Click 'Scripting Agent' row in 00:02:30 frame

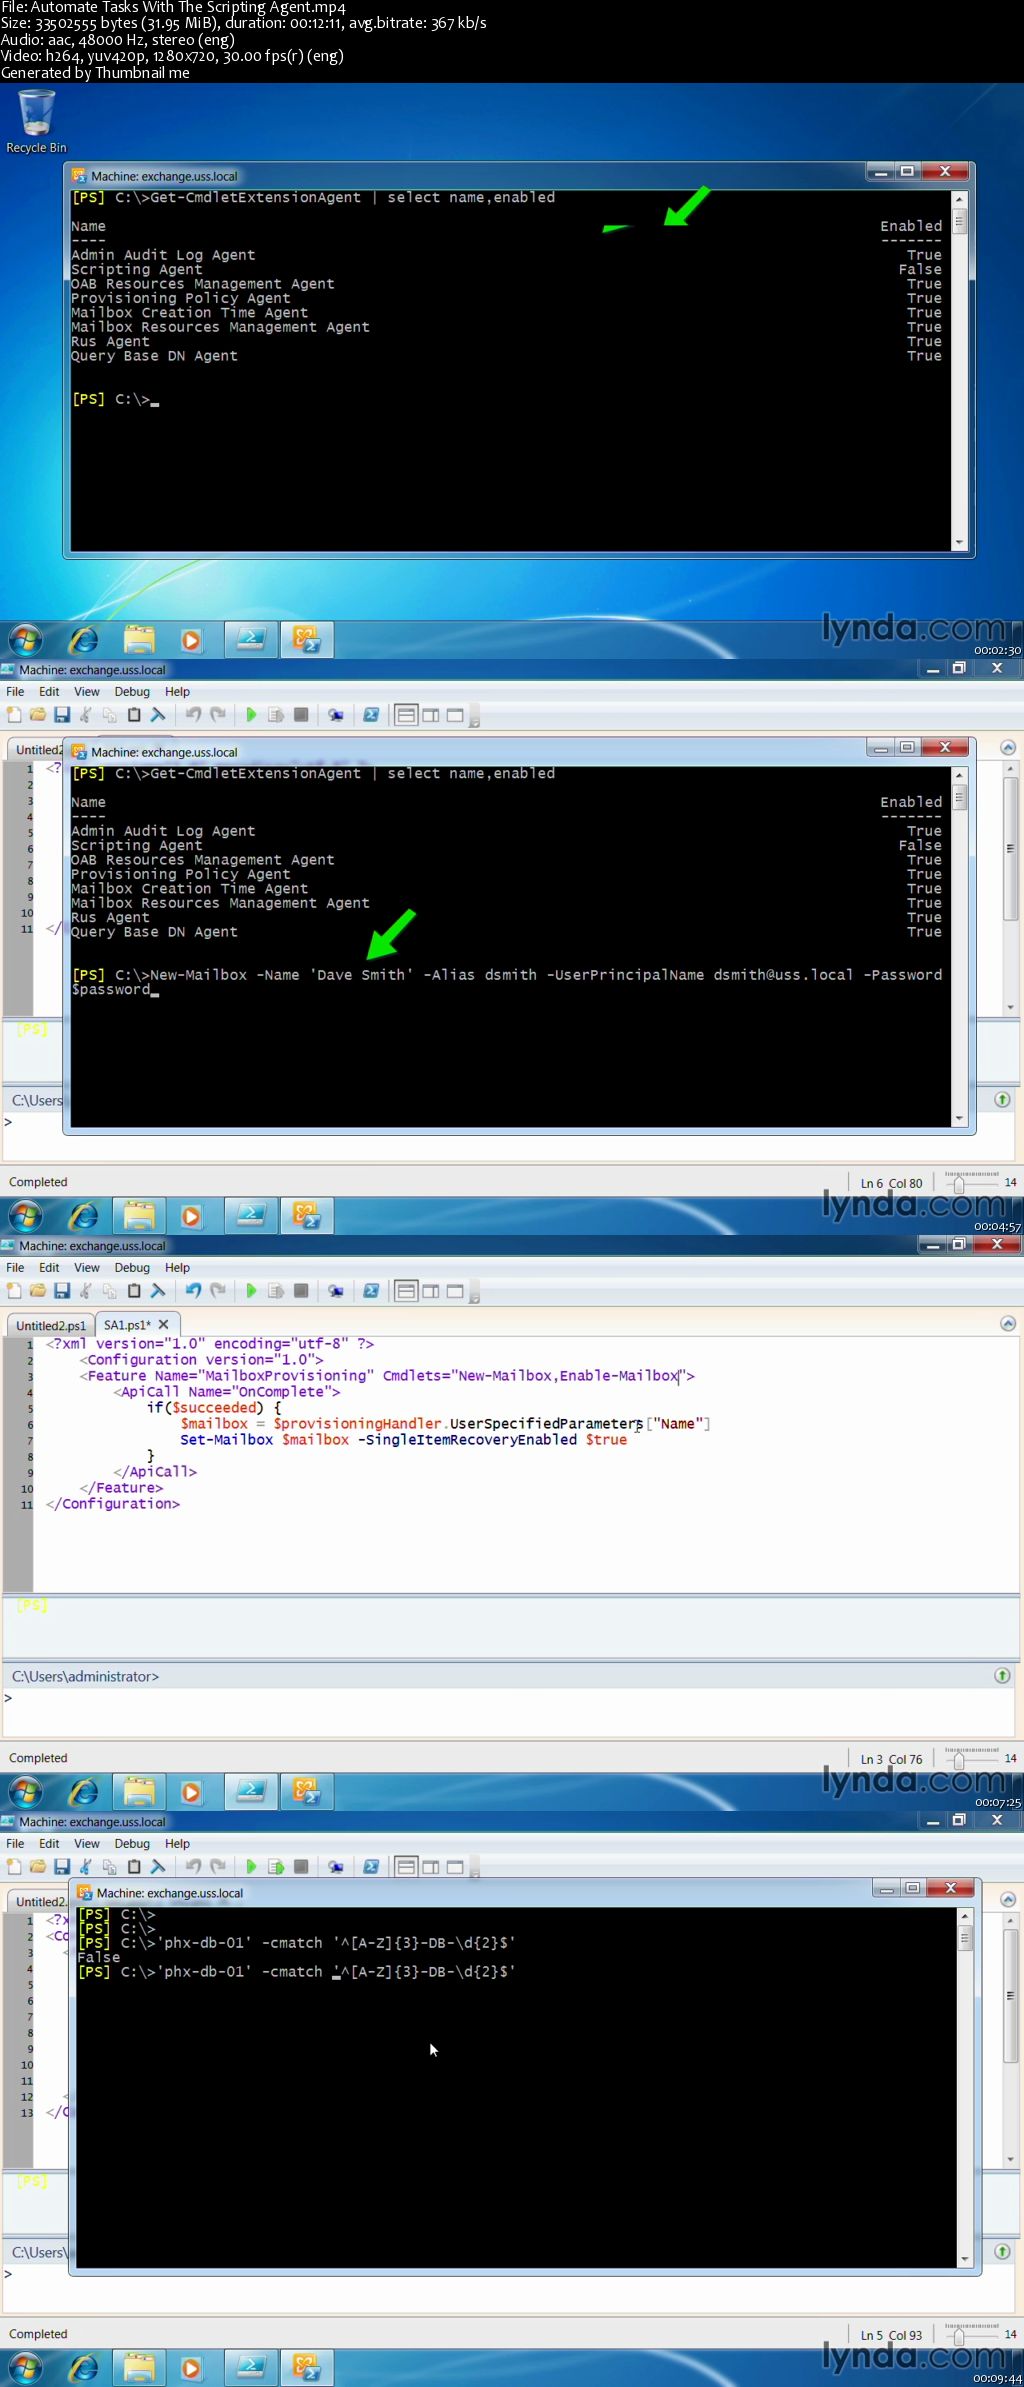pos(506,269)
